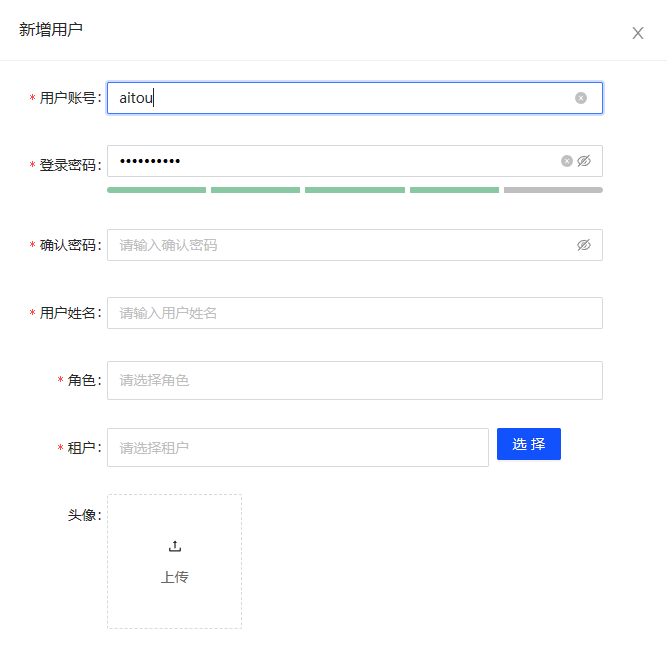Click the 上传 avatar upload box
667x661 pixels.
point(174,561)
